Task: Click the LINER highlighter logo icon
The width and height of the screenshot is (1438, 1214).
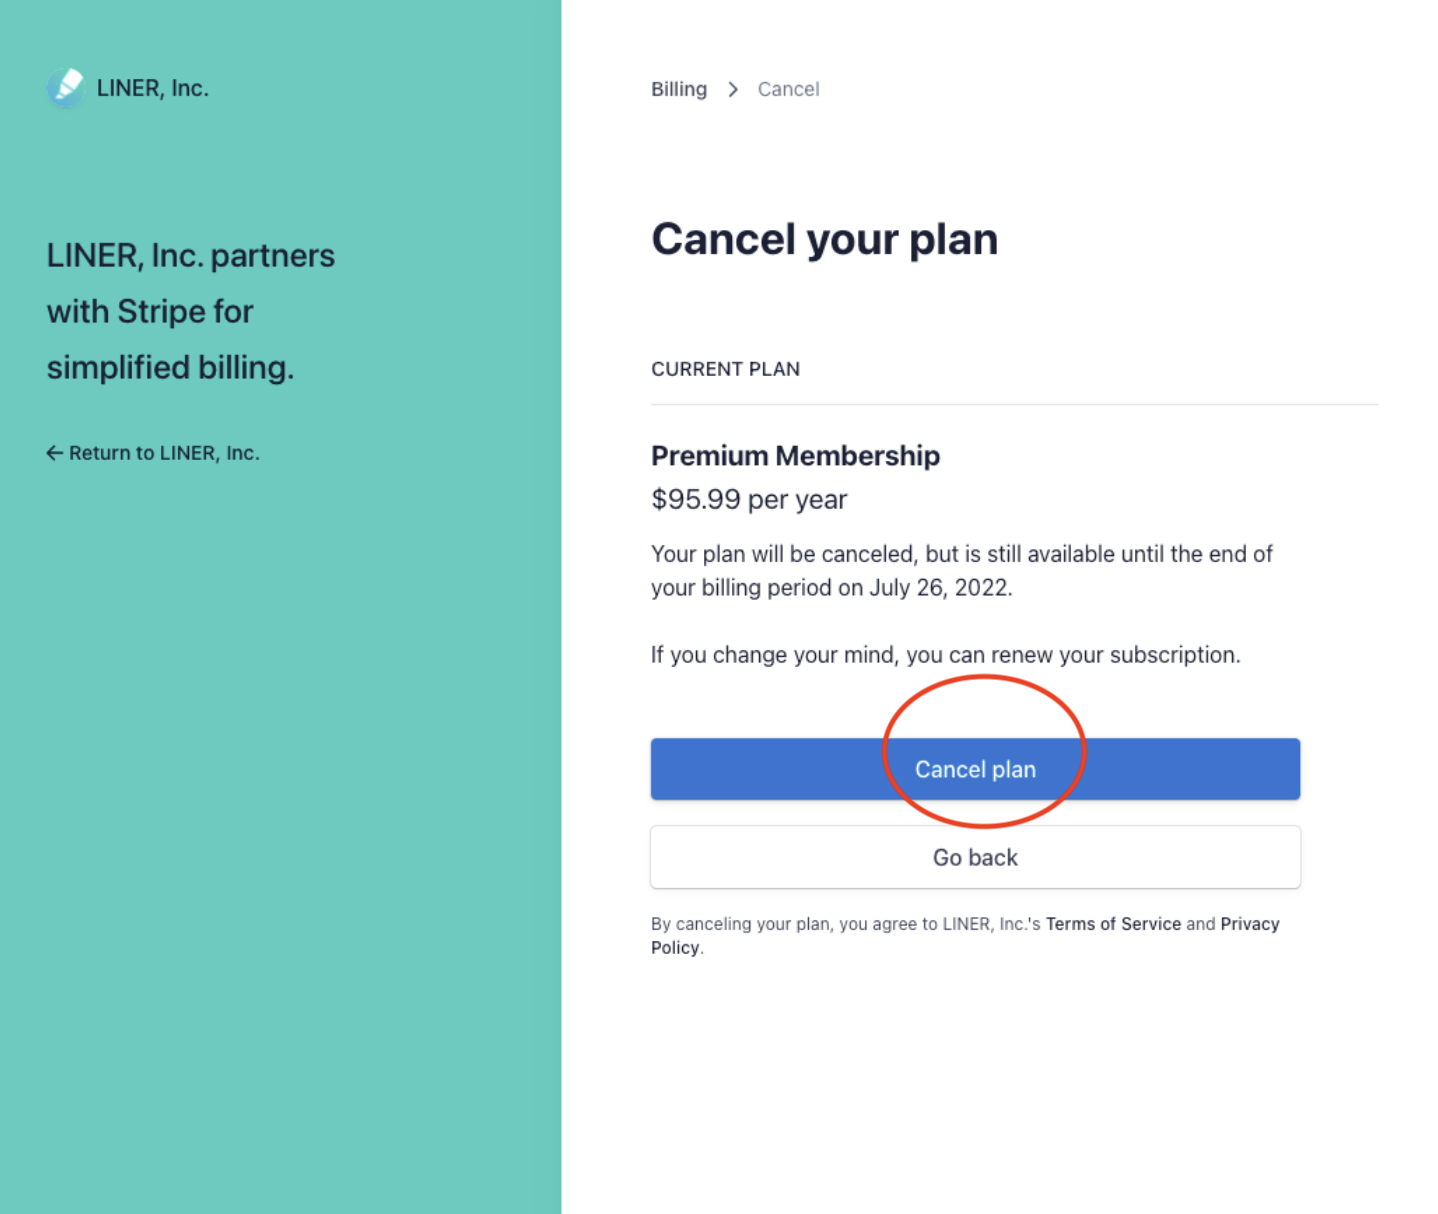Action: [x=66, y=88]
